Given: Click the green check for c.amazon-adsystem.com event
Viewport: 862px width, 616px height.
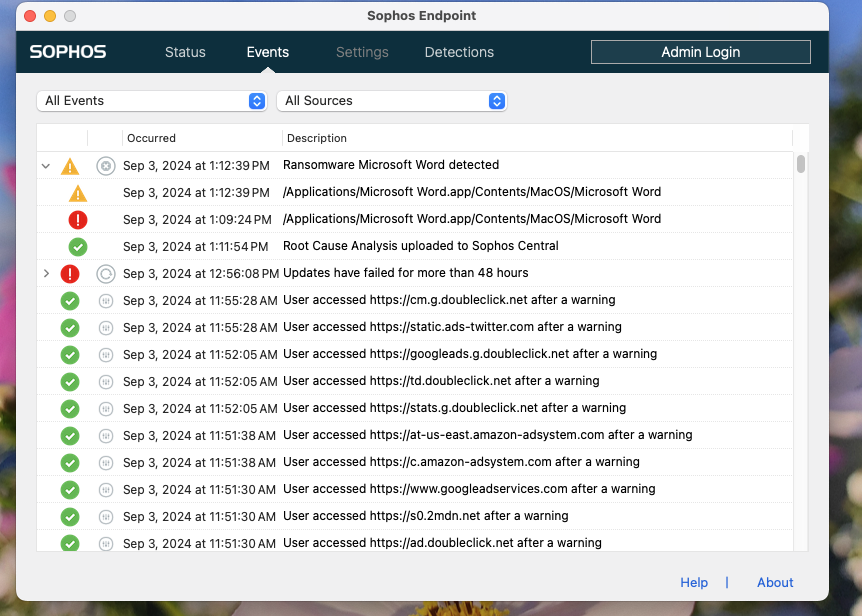Looking at the screenshot, I should pos(70,463).
